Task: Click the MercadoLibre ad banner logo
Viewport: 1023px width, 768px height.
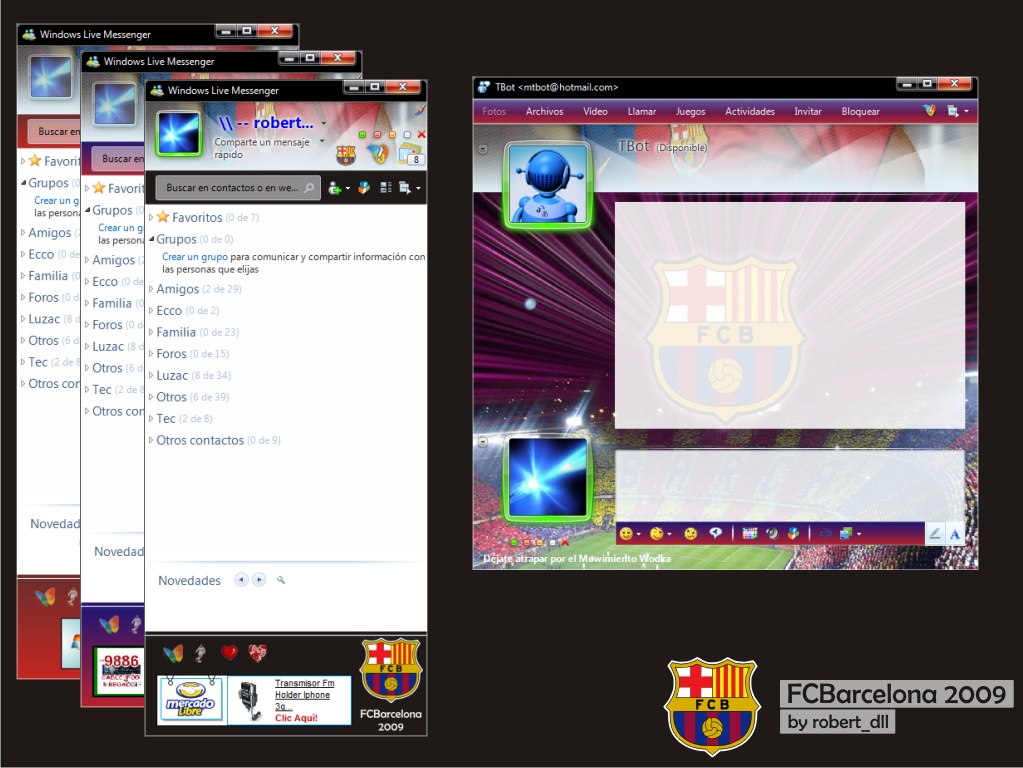Action: tap(192, 700)
